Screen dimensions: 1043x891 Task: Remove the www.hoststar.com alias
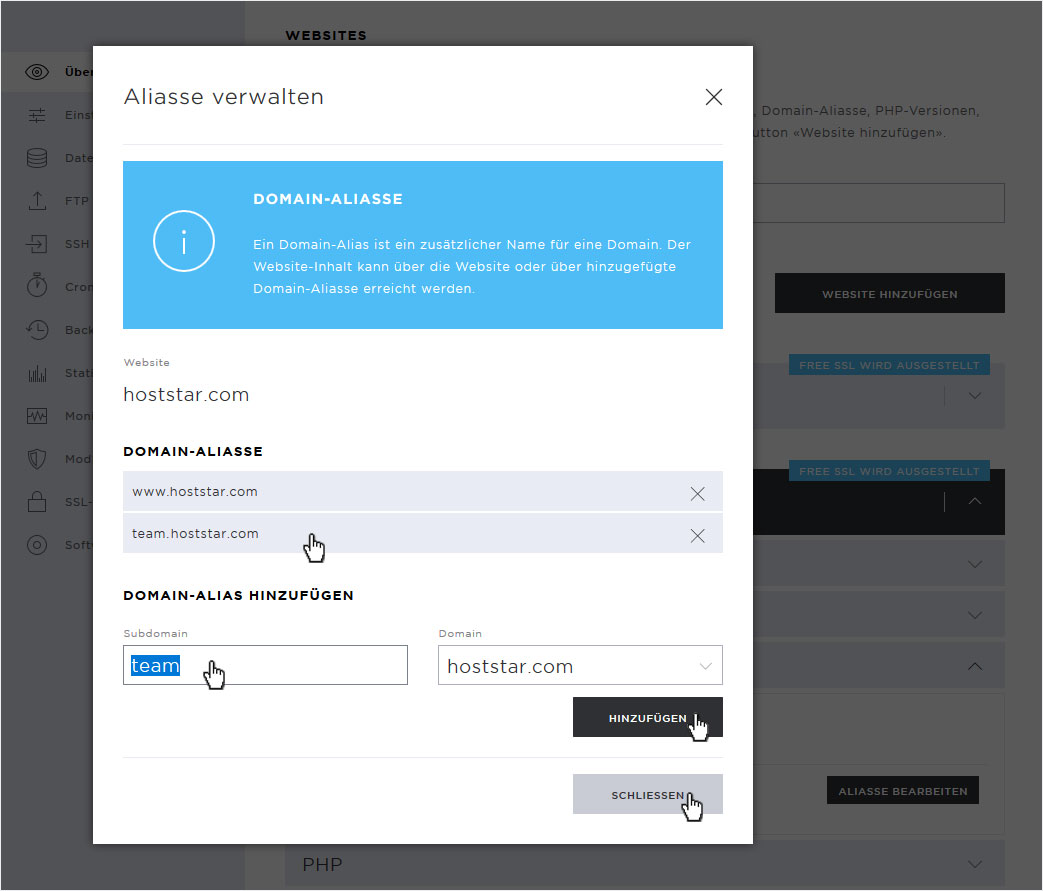coord(697,493)
